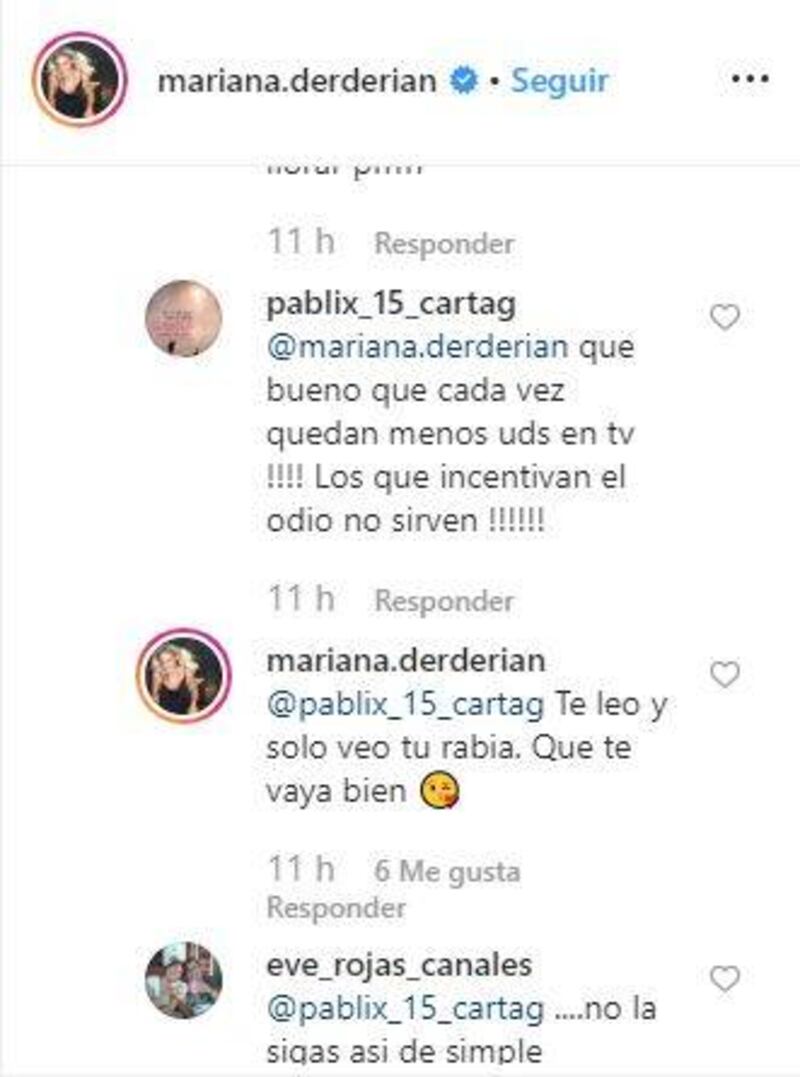Like pablix_15_cartag's comment with heart icon
Viewport: 800px width, 1077px height.
point(724,317)
